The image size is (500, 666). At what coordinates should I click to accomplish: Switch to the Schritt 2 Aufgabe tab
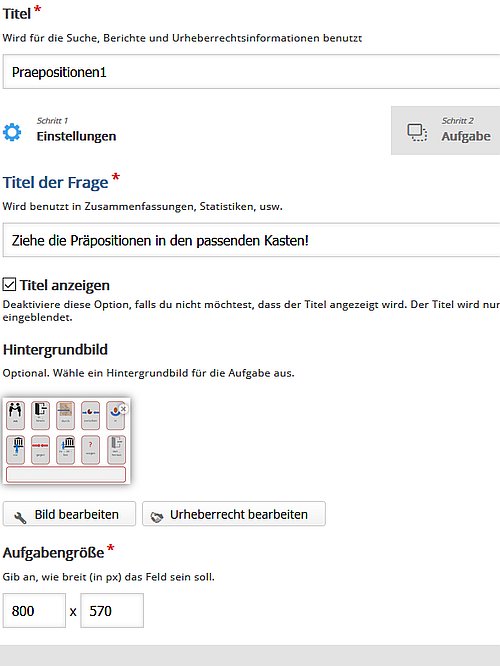tap(445, 130)
